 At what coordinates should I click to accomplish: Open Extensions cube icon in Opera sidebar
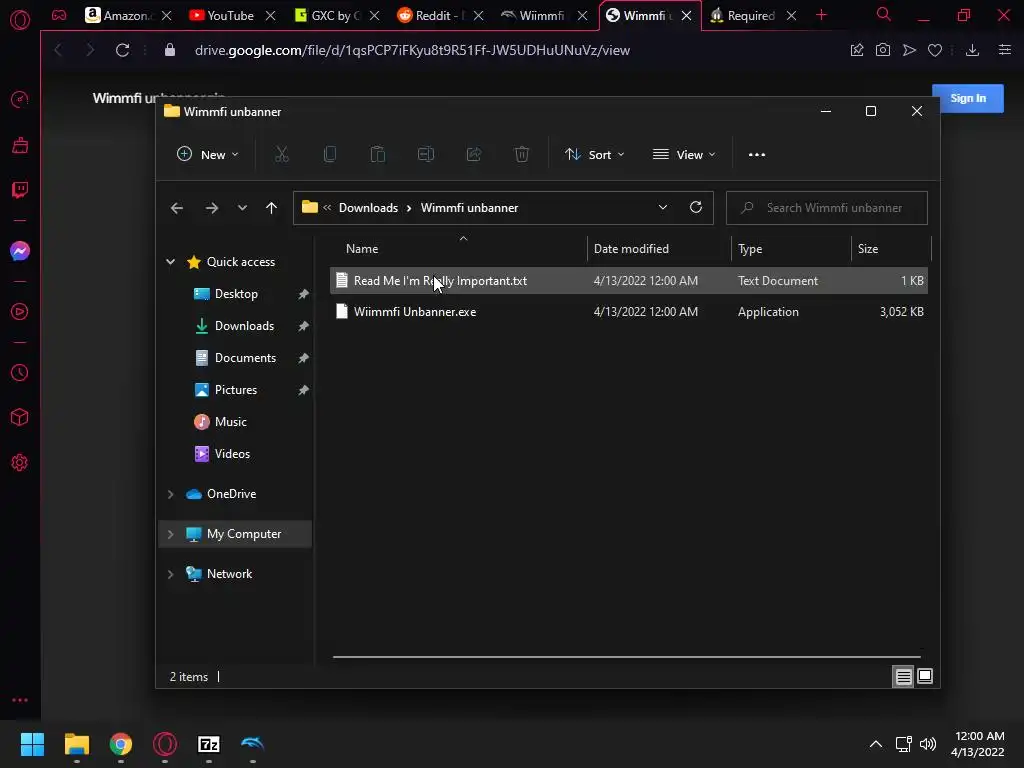[x=20, y=417]
